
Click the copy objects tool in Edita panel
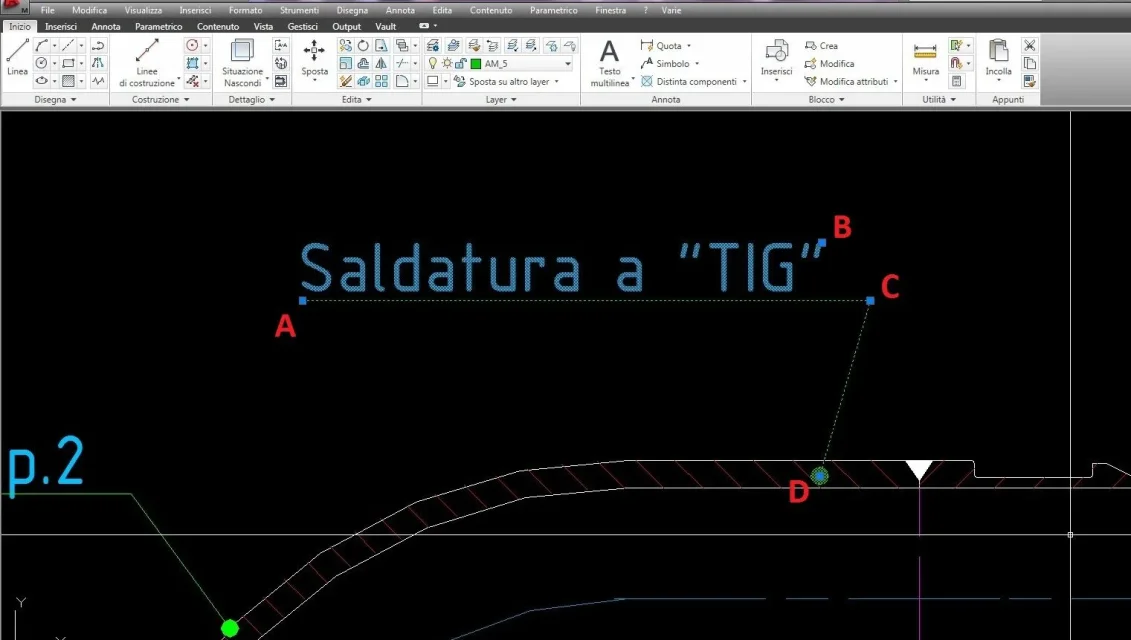coord(346,45)
